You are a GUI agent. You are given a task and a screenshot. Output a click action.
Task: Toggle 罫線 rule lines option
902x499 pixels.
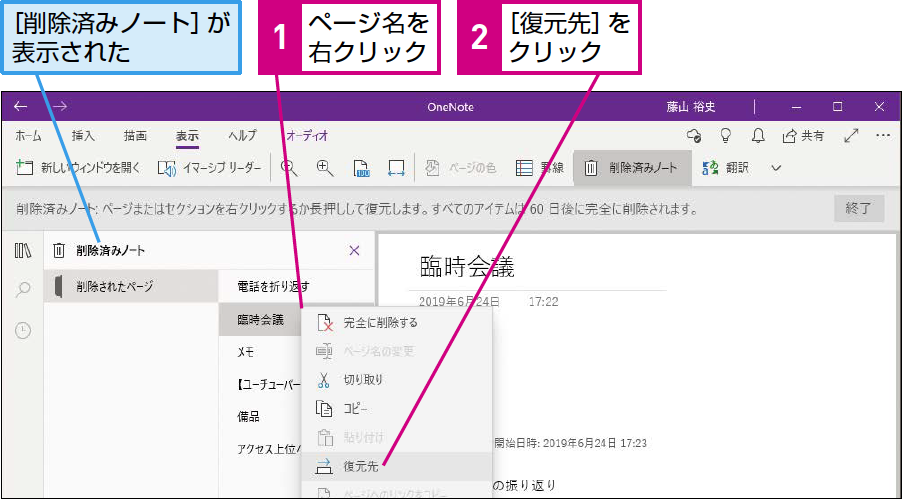(539, 168)
